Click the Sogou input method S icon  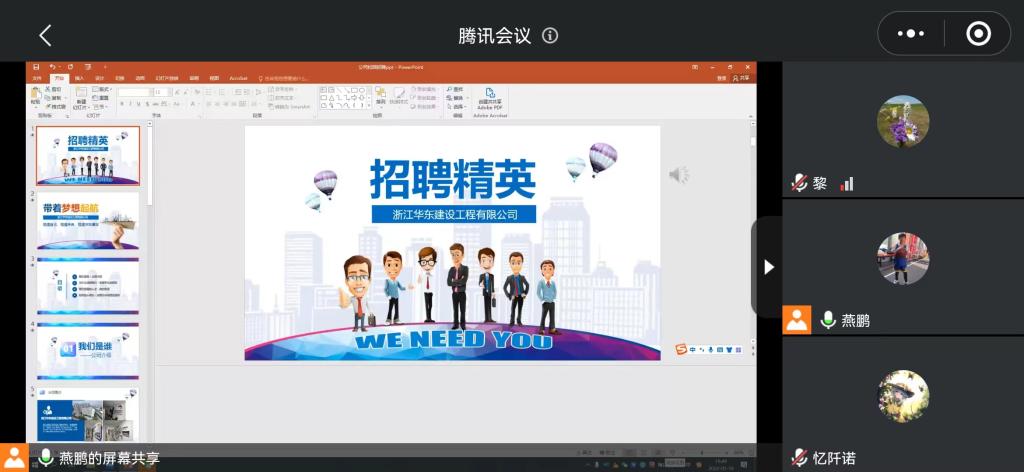[x=682, y=349]
